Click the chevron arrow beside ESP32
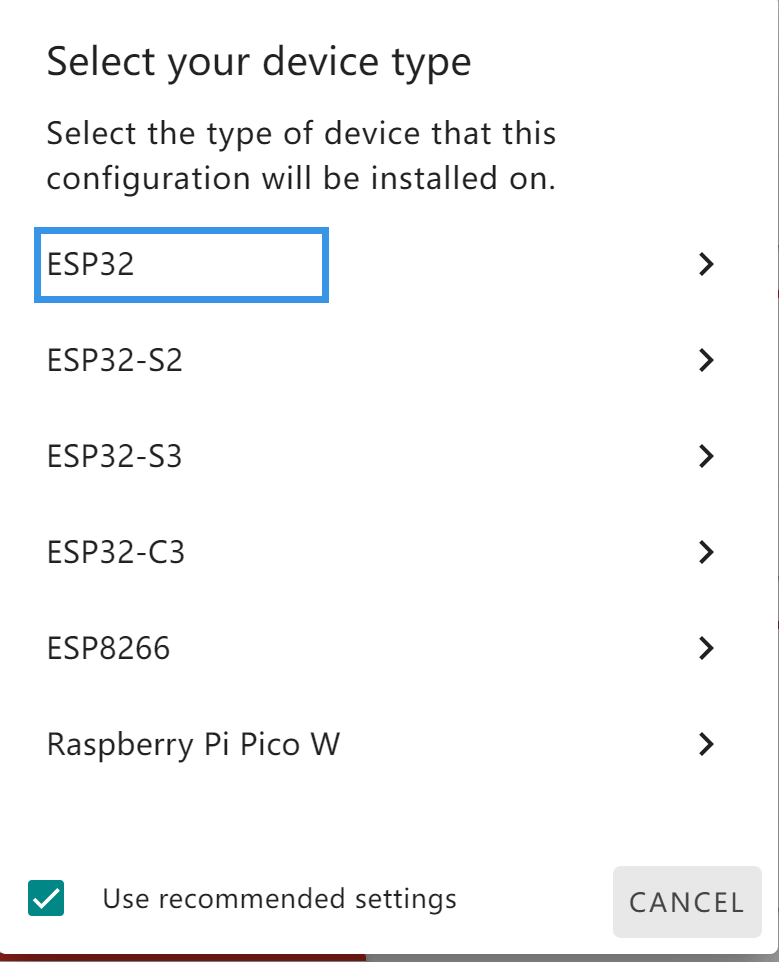Image resolution: width=779 pixels, height=962 pixels. [x=707, y=264]
